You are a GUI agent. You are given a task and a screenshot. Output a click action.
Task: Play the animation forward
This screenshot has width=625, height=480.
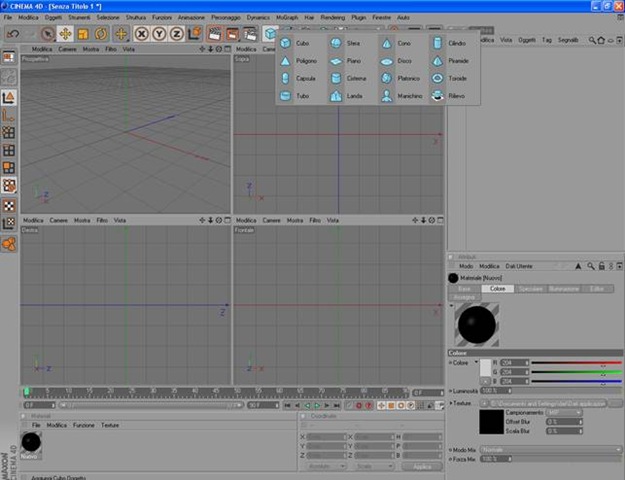point(317,405)
